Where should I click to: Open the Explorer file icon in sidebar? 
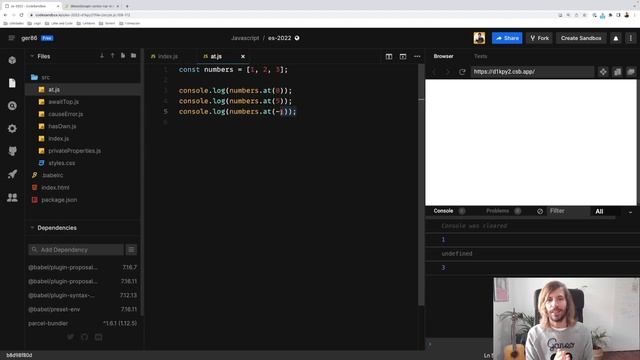tap(12, 83)
